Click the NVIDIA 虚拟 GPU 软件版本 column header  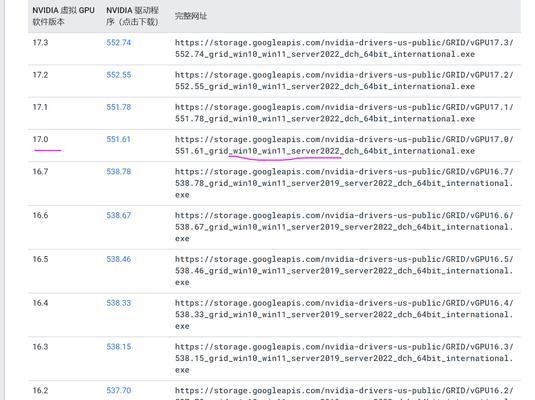(63, 16)
